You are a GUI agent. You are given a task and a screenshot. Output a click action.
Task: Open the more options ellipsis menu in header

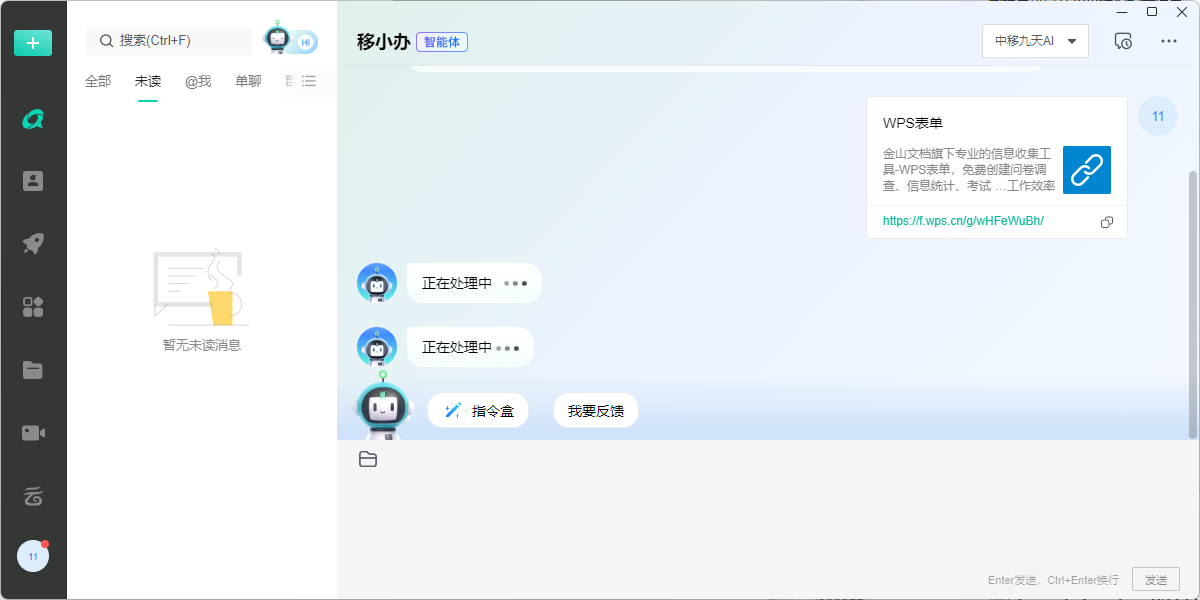(1166, 41)
